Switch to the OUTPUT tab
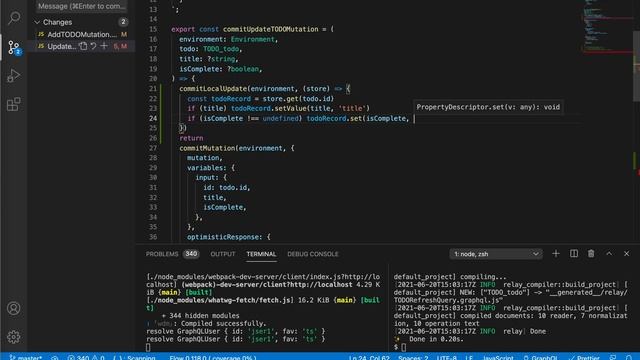 (223, 254)
